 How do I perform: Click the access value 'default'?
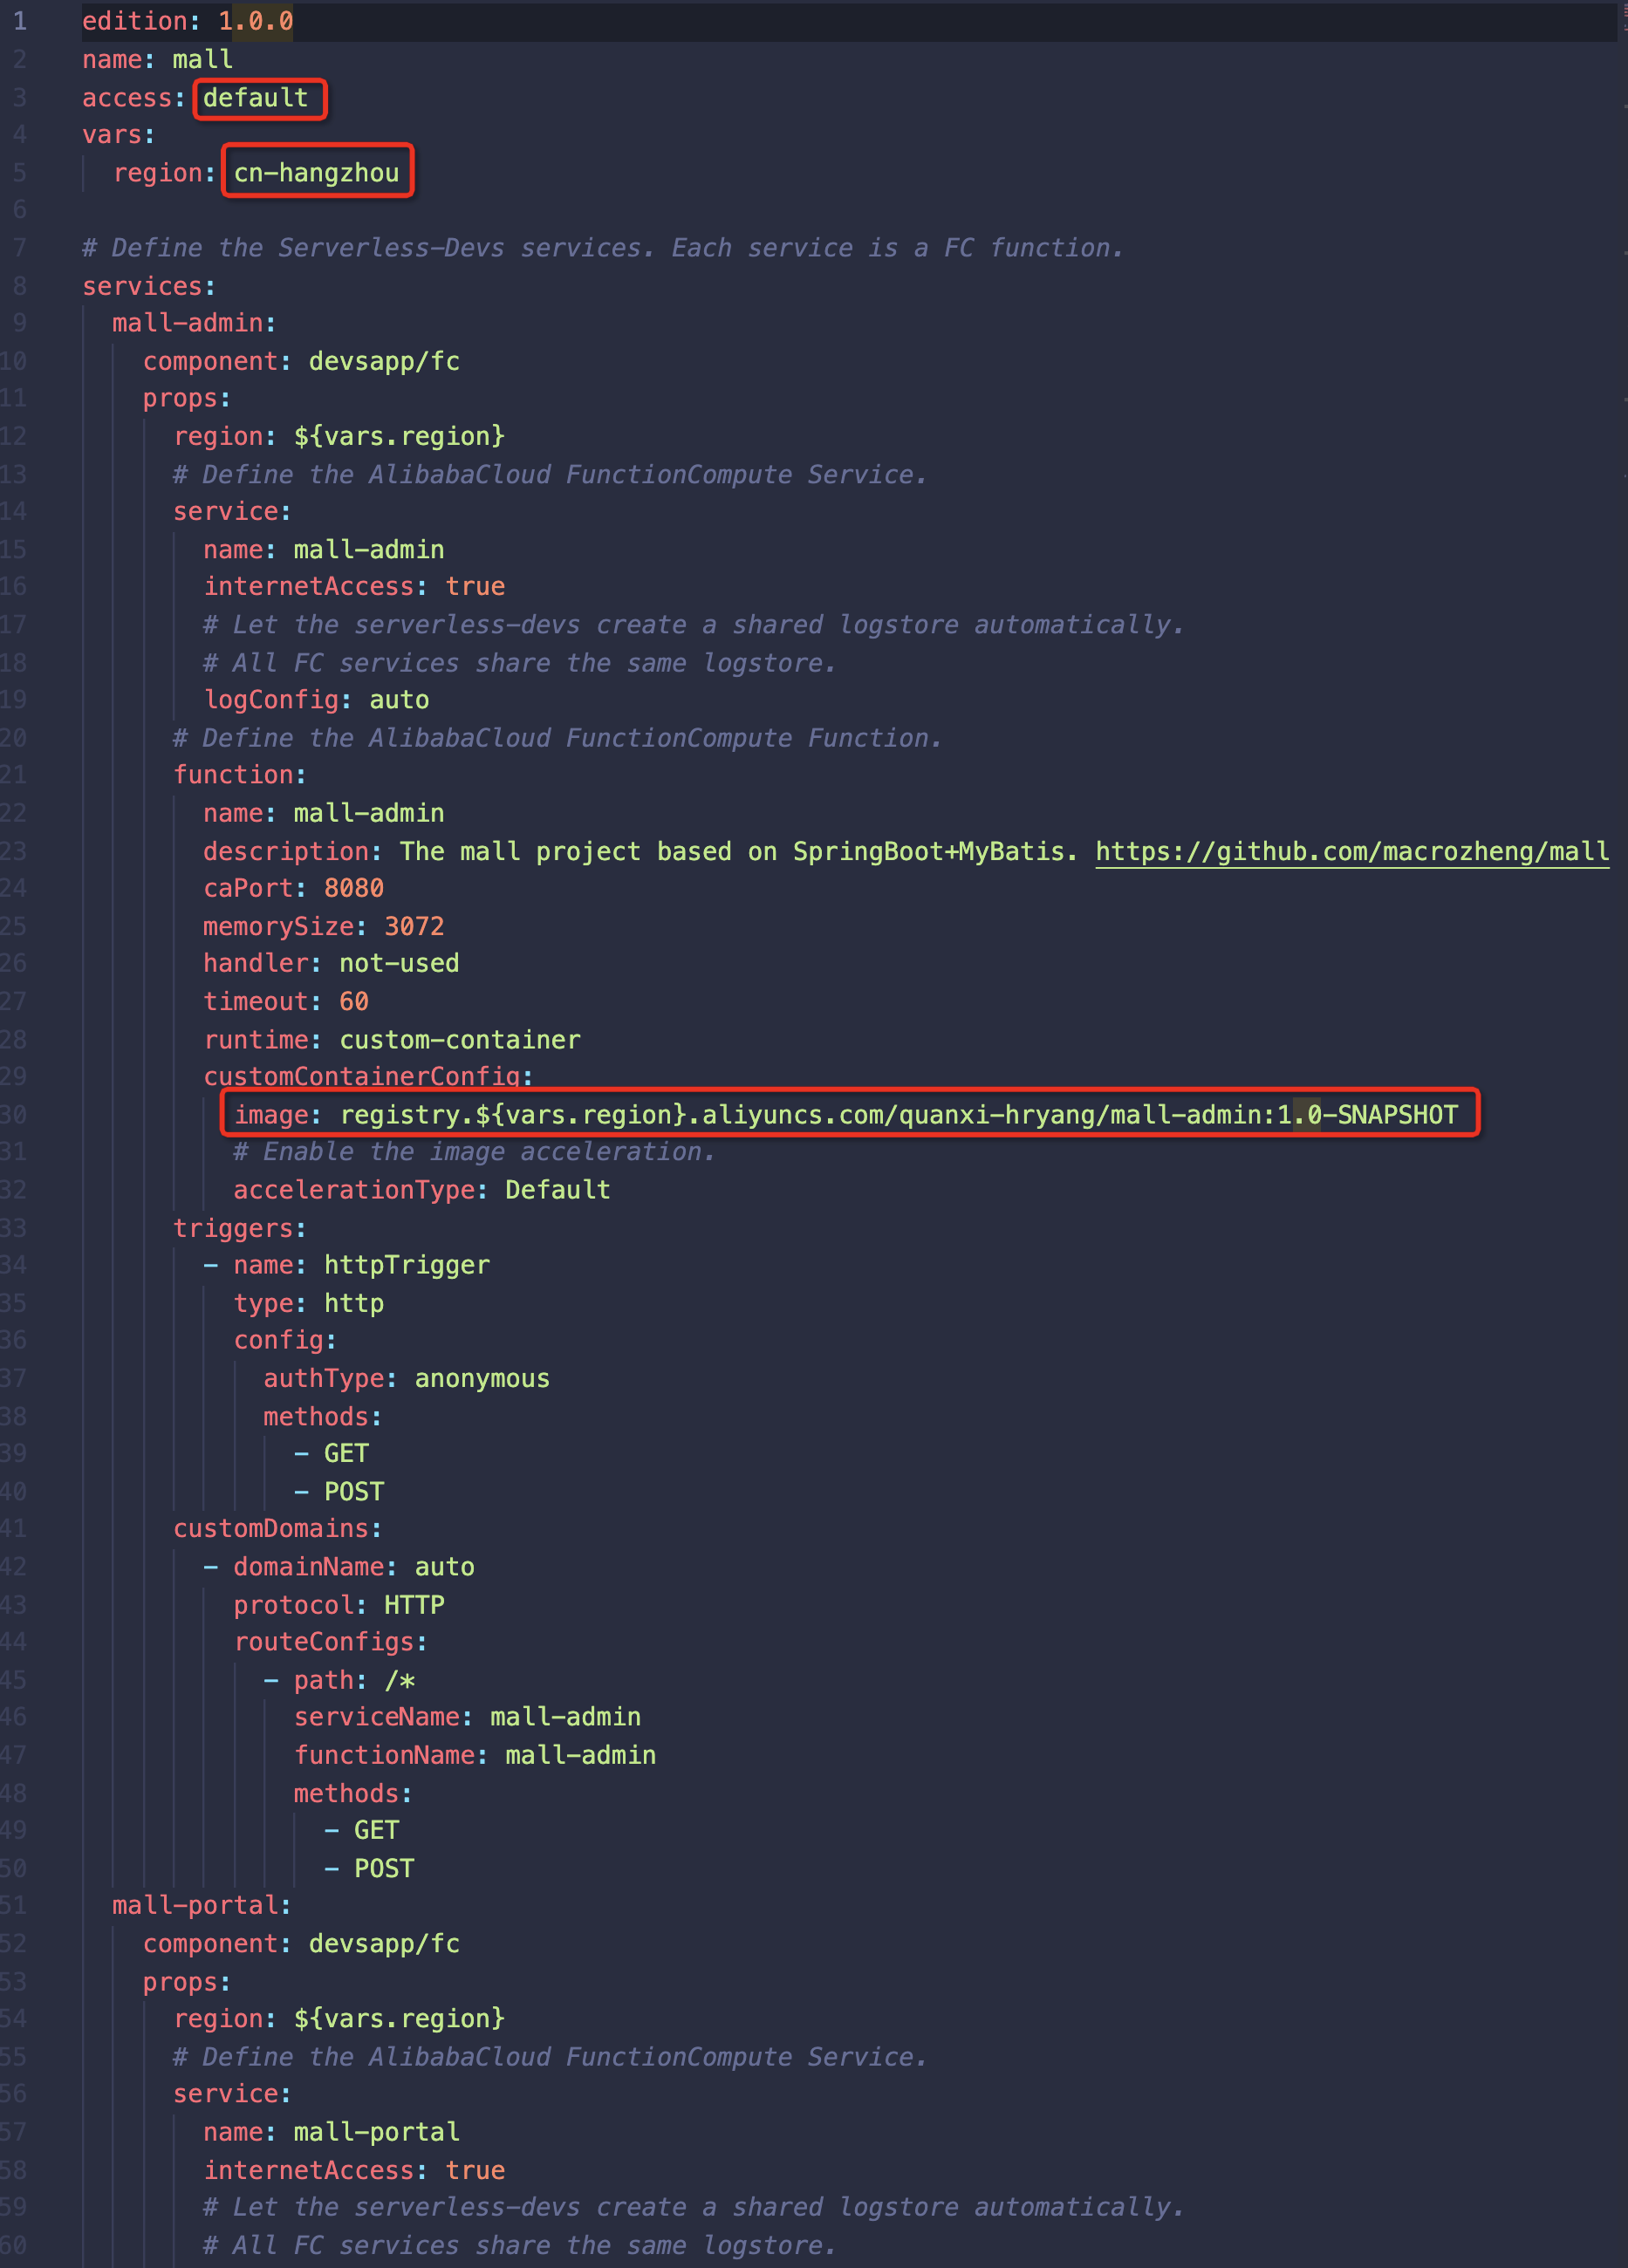tap(256, 98)
